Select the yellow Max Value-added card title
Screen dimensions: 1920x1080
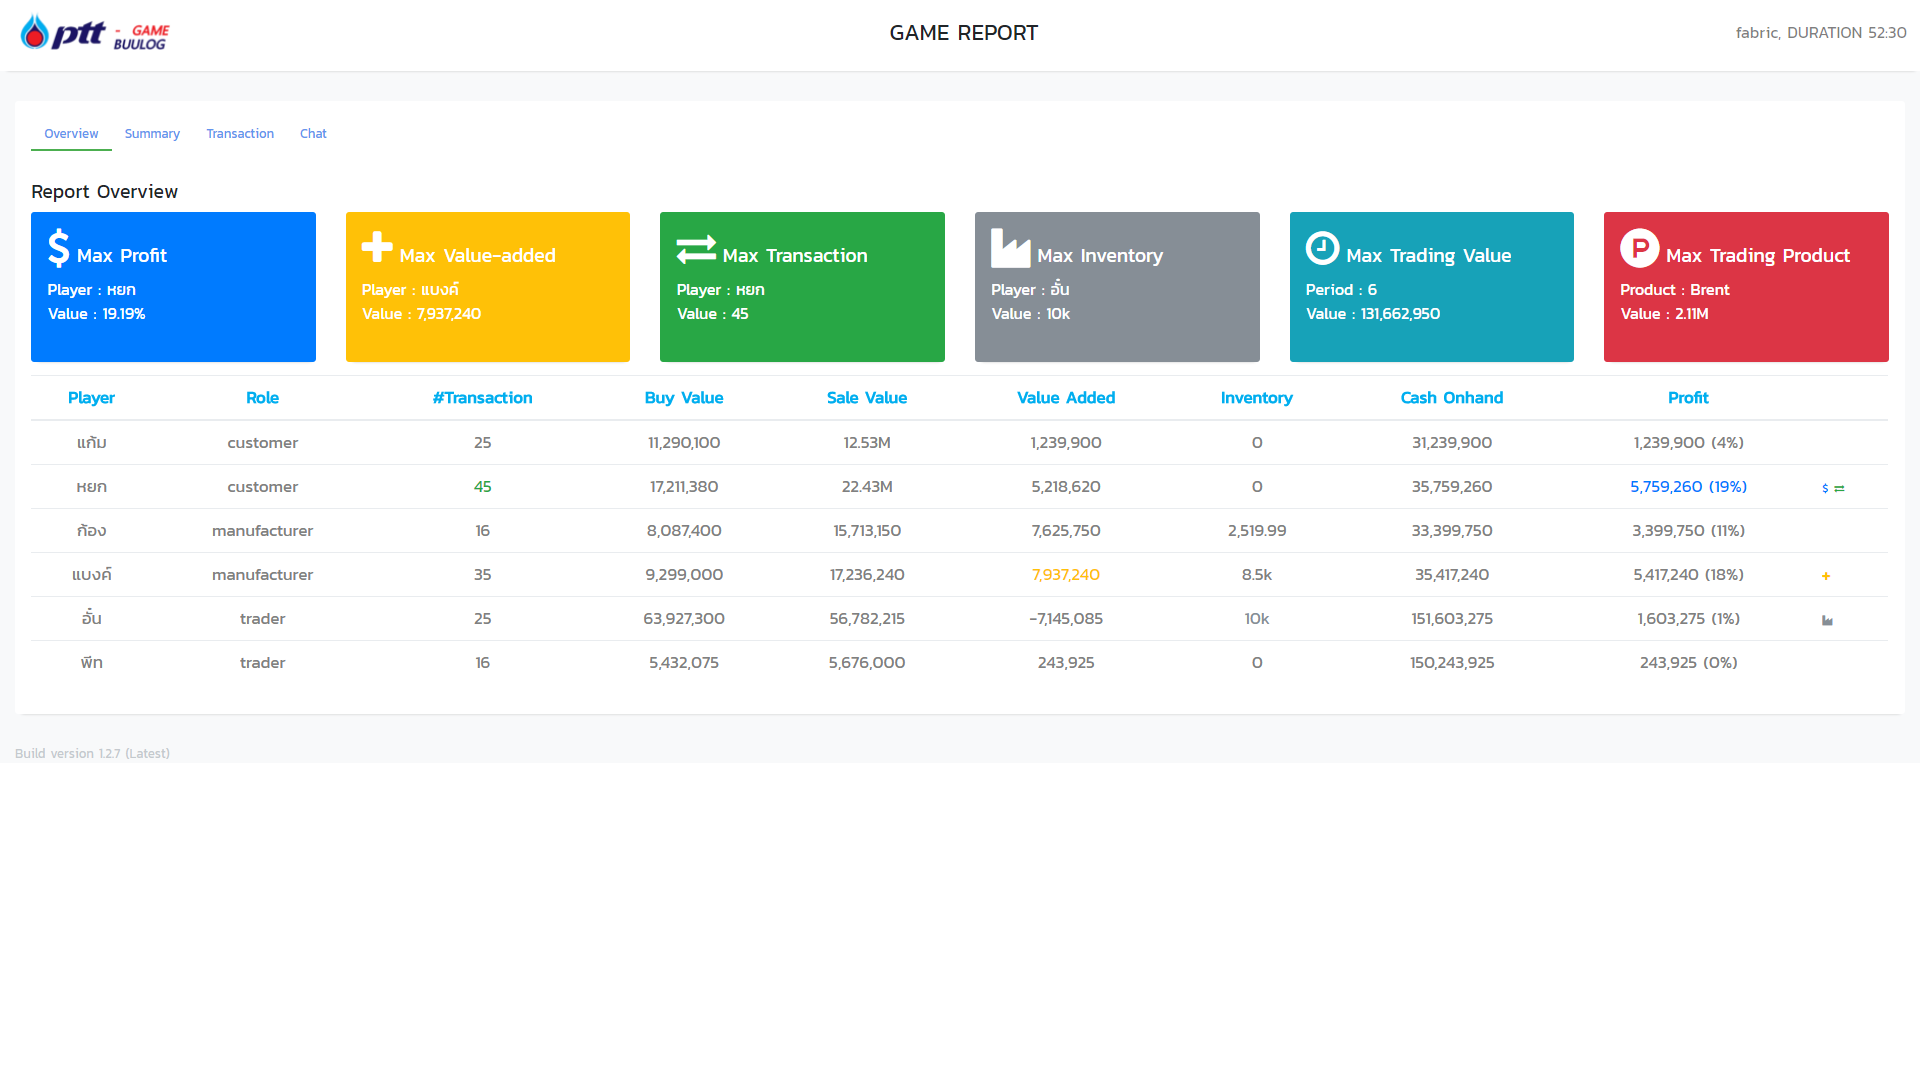[477, 256]
